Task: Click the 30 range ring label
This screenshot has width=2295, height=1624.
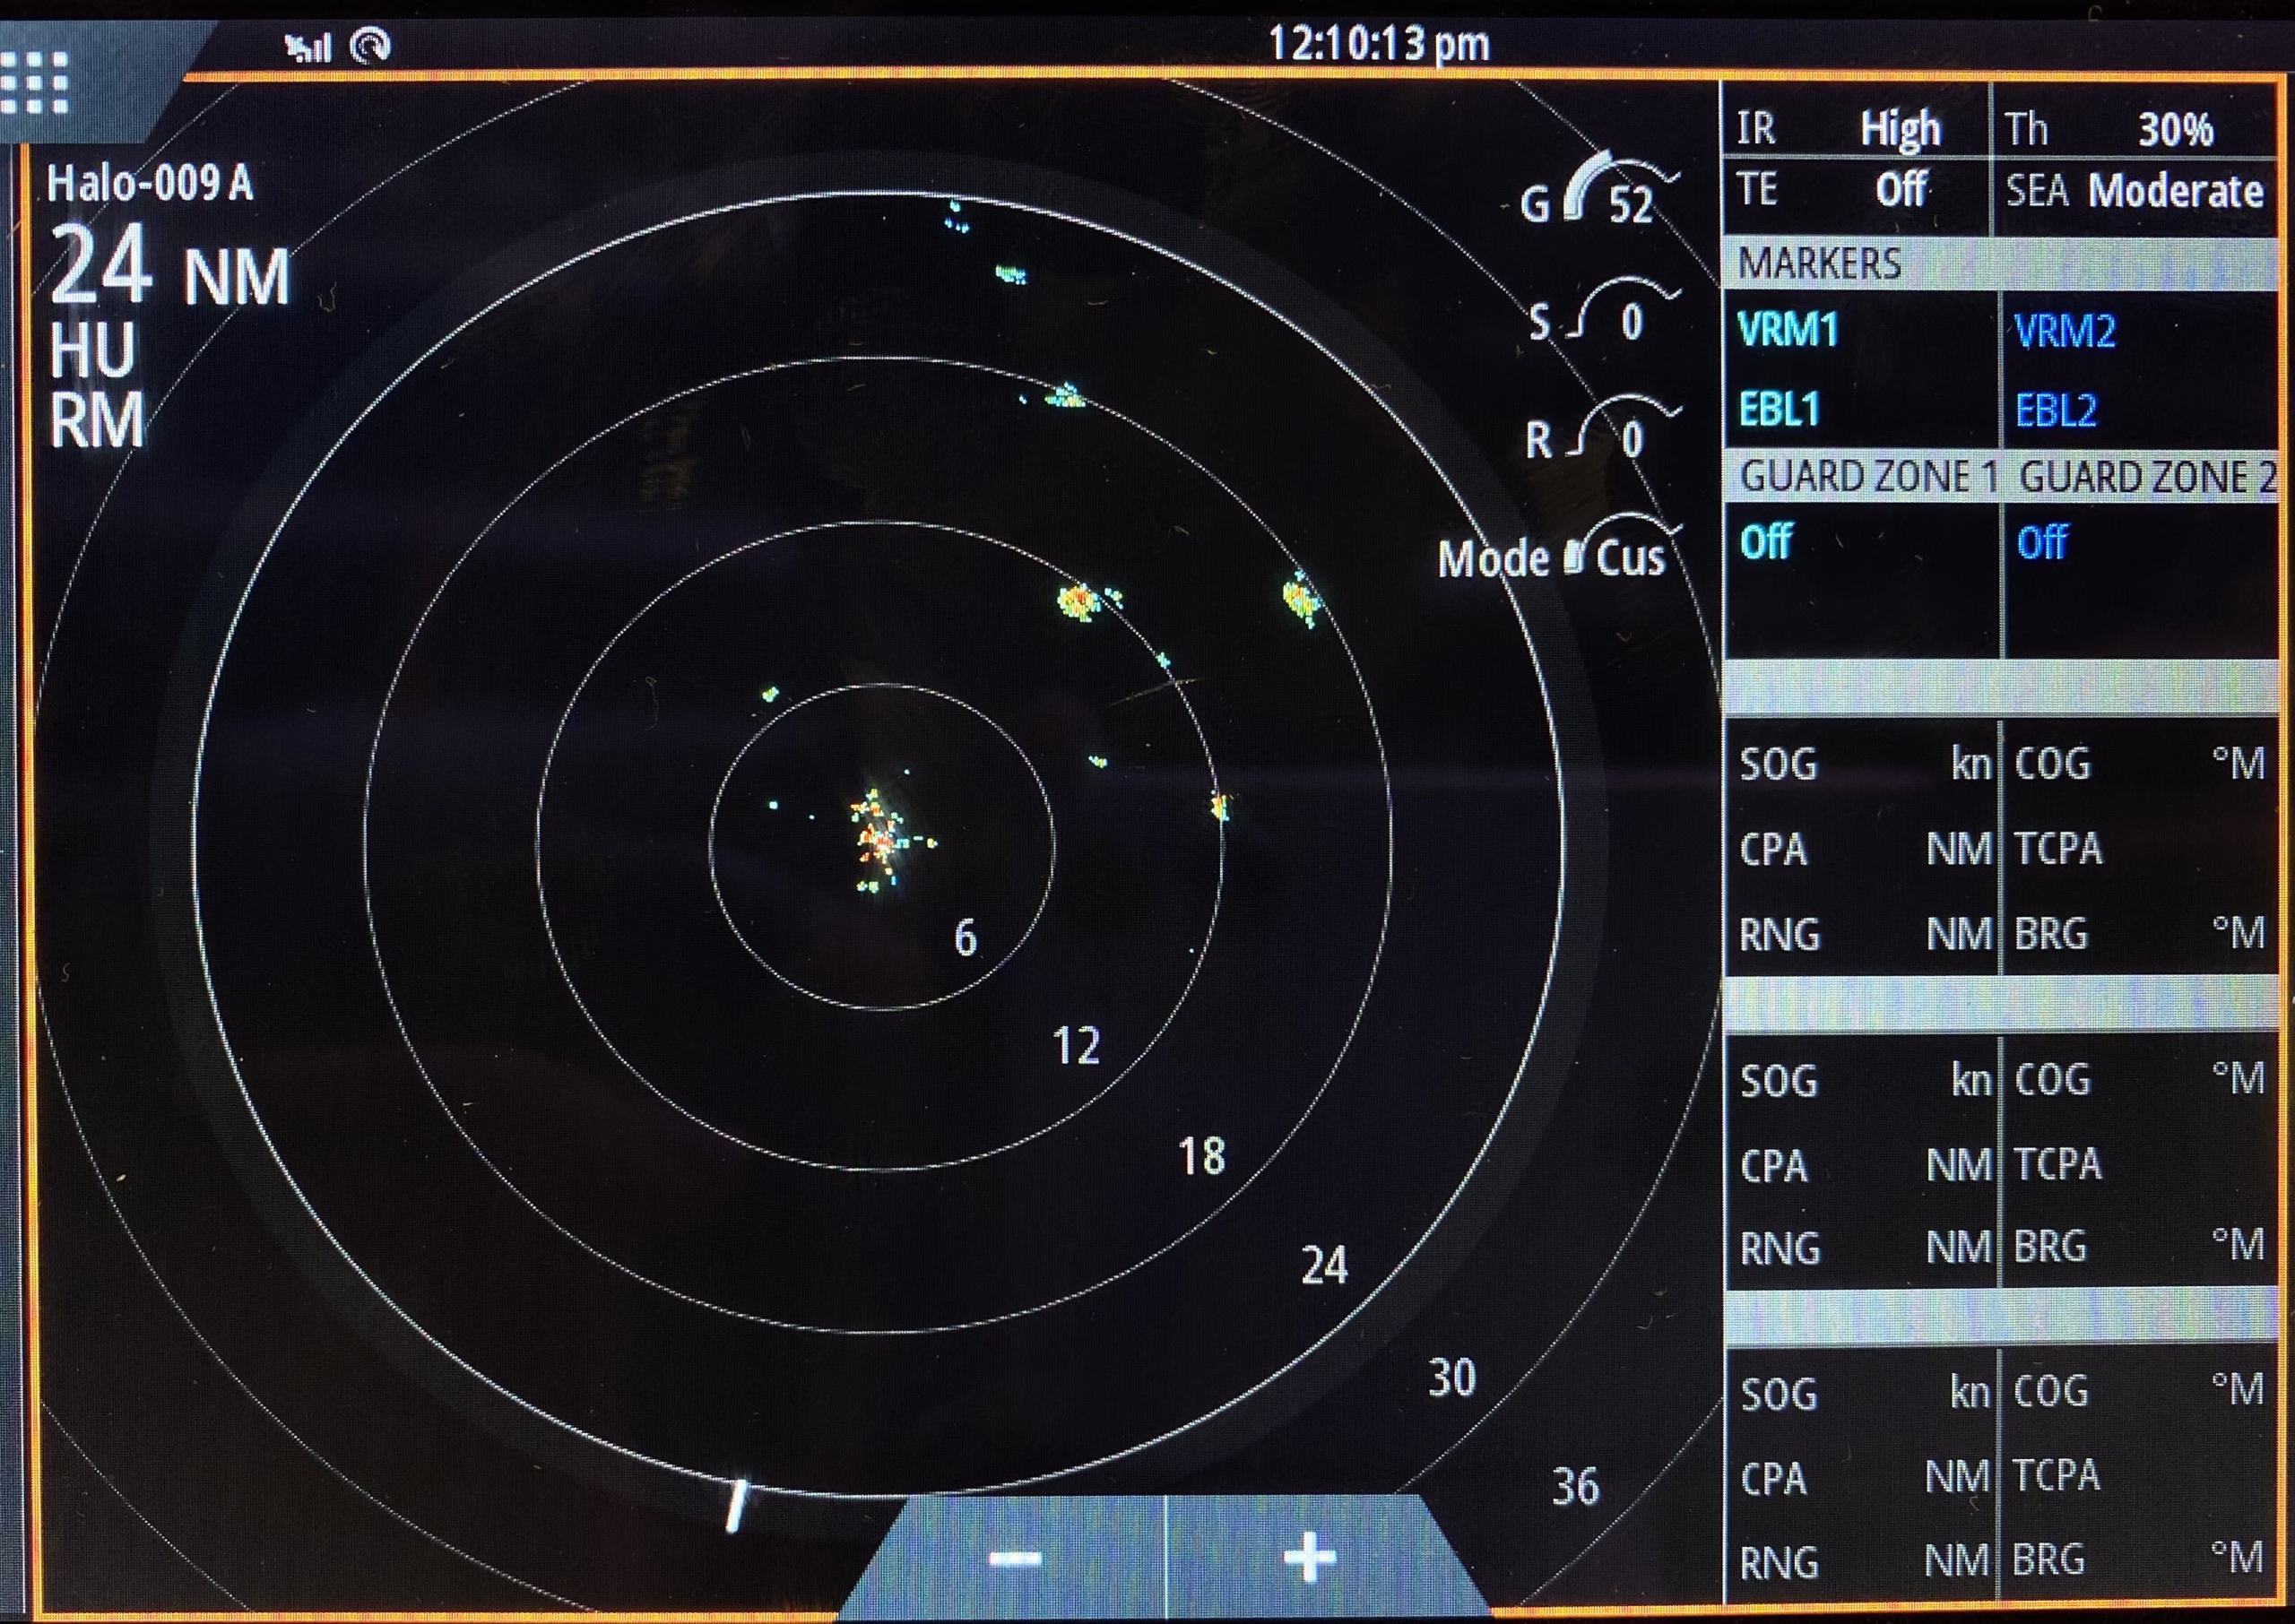Action: click(x=1452, y=1378)
